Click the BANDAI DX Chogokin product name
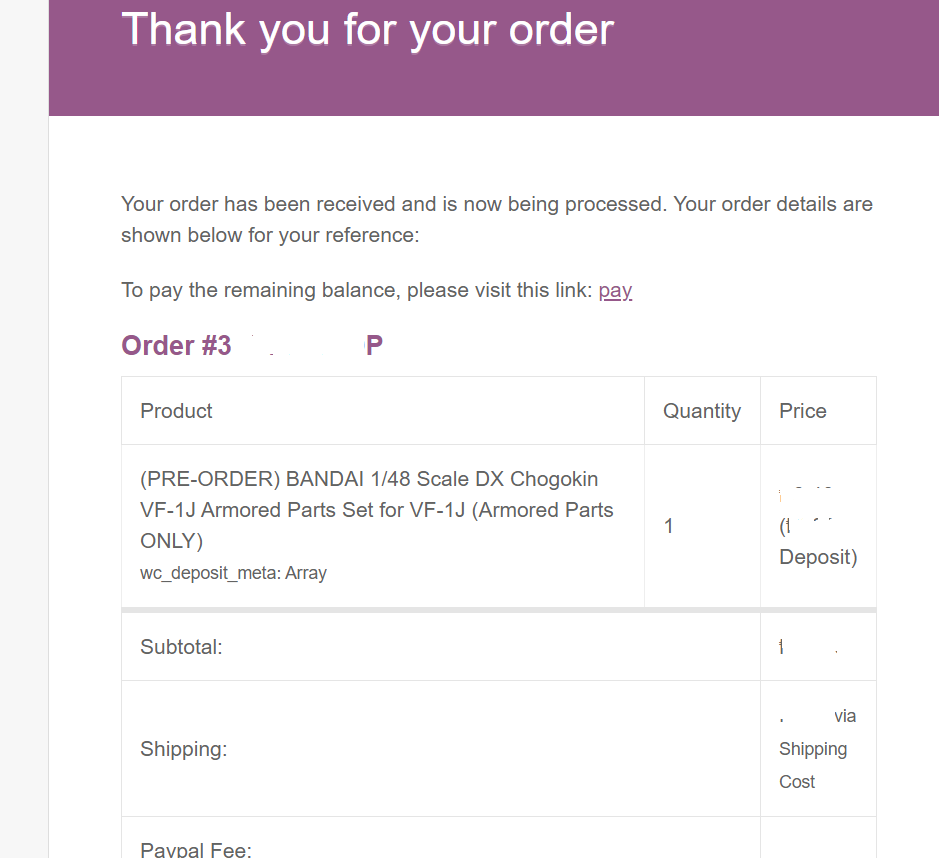 377,510
